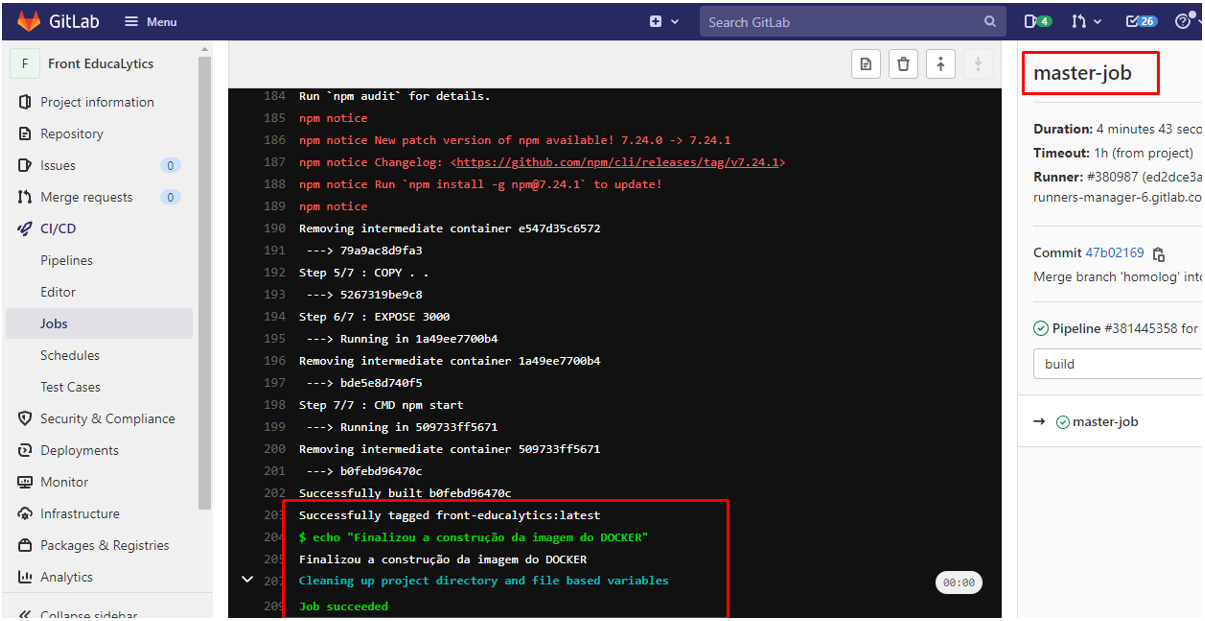Copy the commit SHA

1159,254
